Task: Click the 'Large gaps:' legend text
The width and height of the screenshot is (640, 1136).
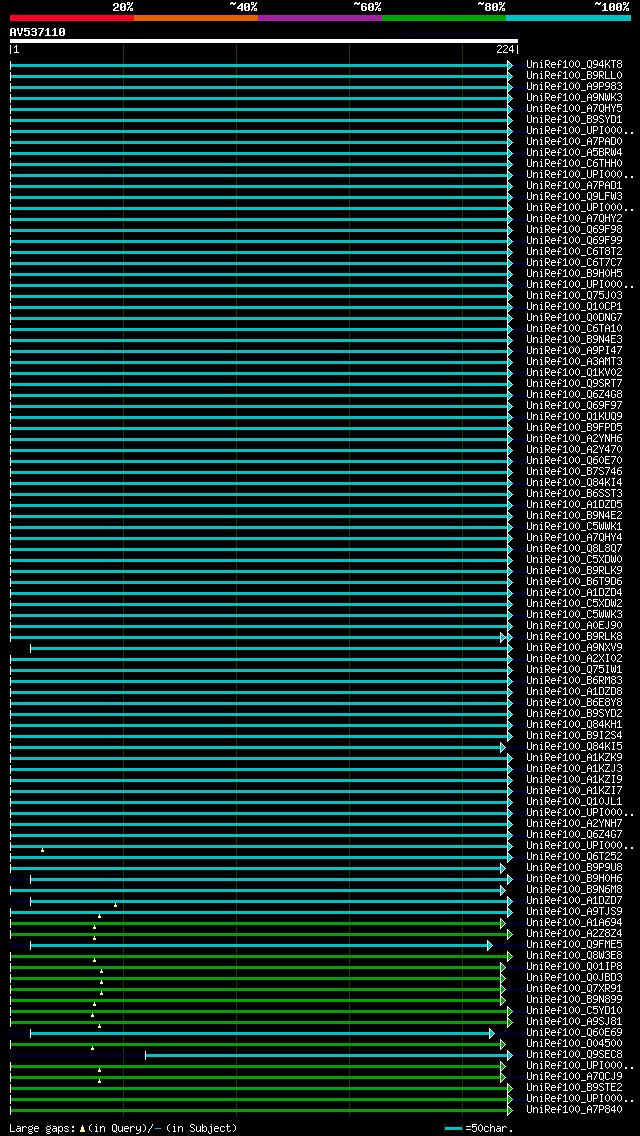Action: [42, 1128]
